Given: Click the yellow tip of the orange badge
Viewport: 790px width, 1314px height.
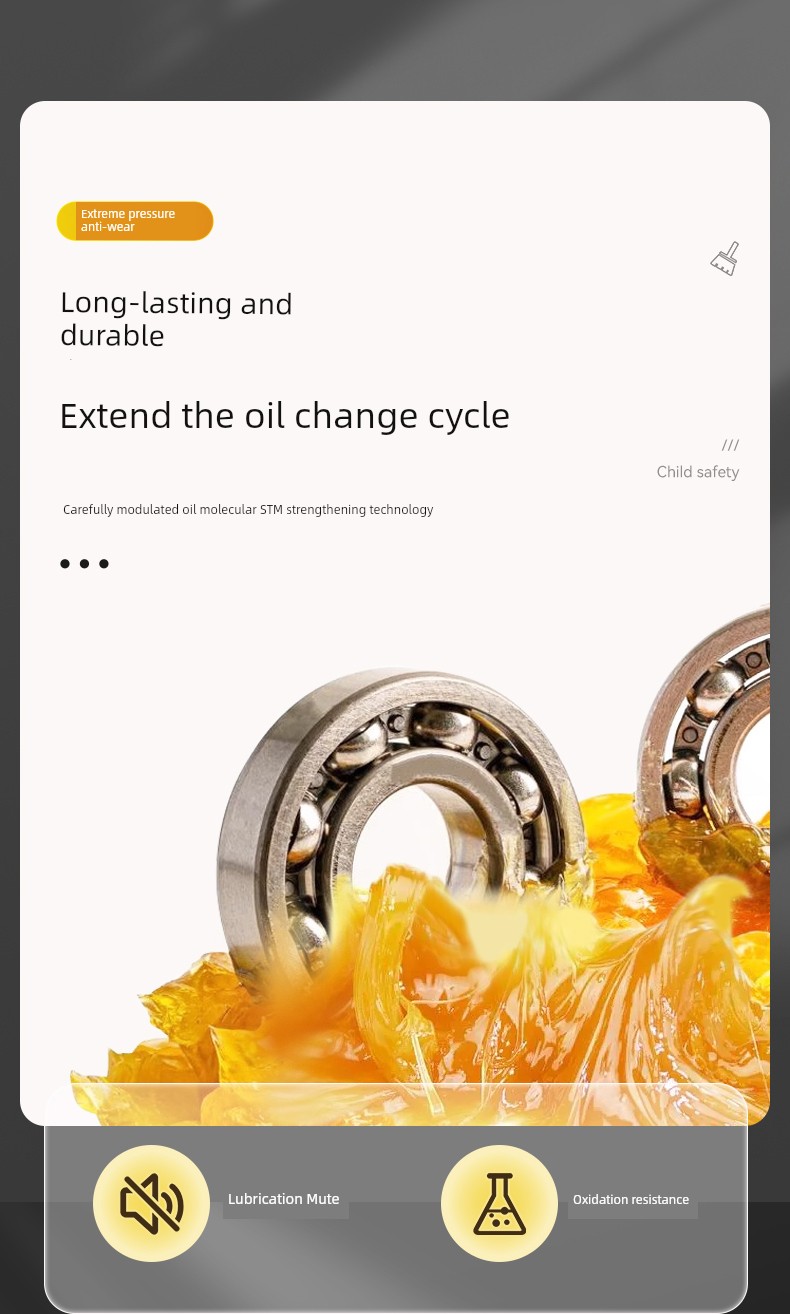Looking at the screenshot, I should coord(66,221).
